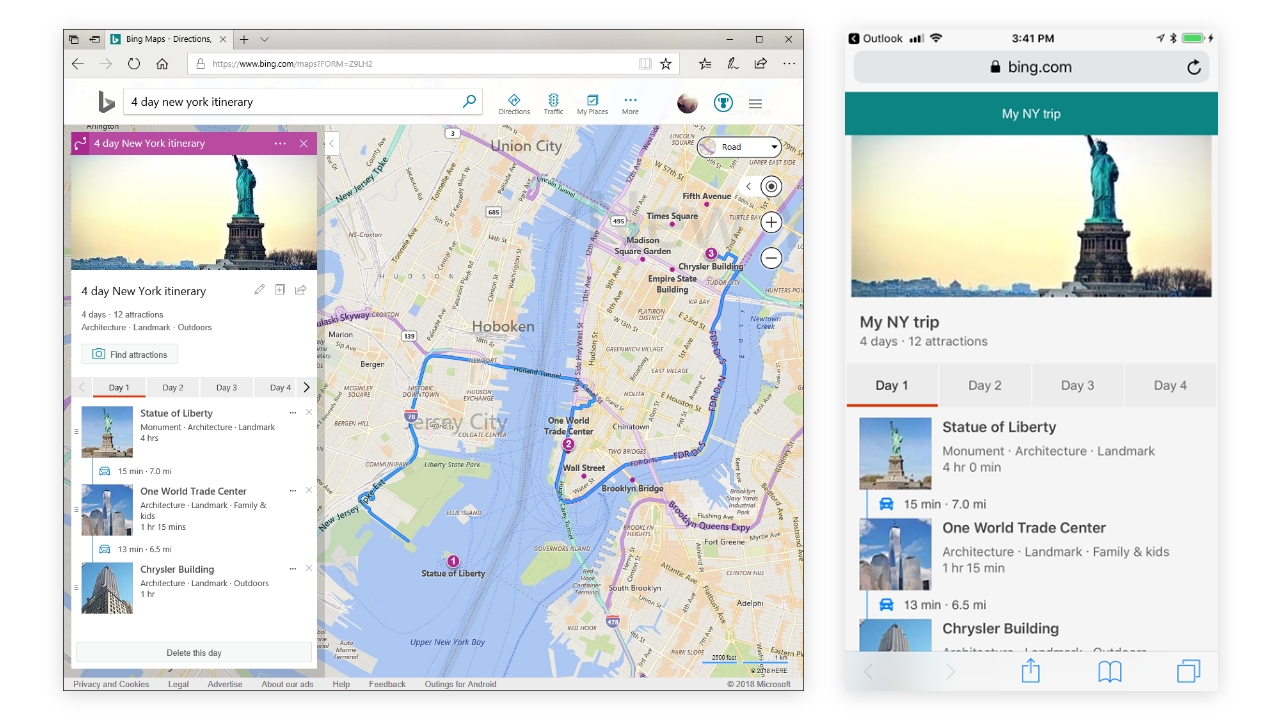The height and width of the screenshot is (720, 1280).
Task: Edit itinerary title with pencil icon
Action: (260, 290)
